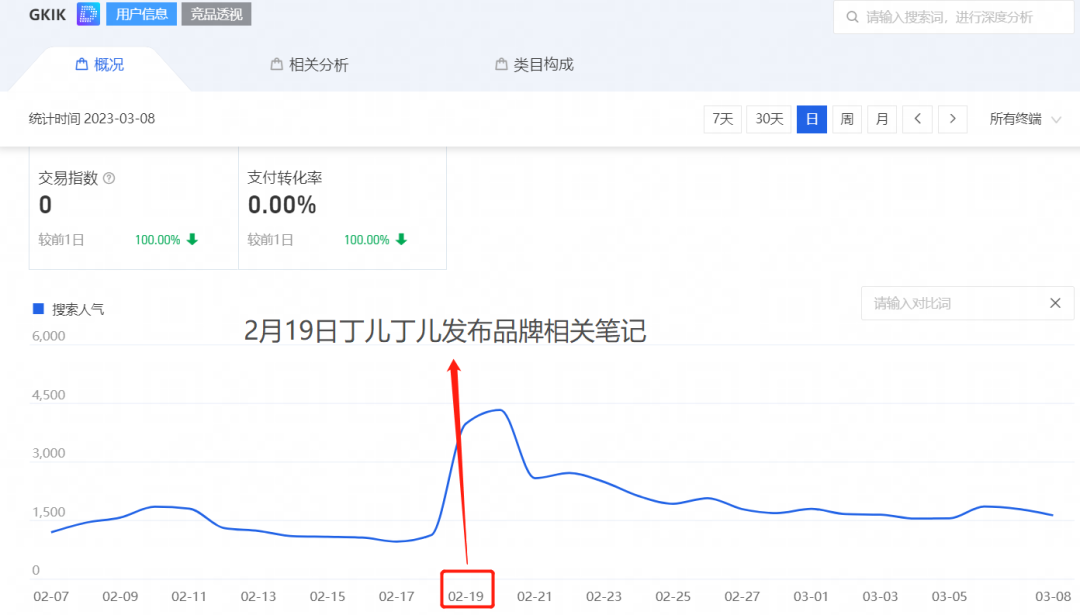
Task: Select the 支付转化率 metric card
Action: pyautogui.click(x=342, y=208)
